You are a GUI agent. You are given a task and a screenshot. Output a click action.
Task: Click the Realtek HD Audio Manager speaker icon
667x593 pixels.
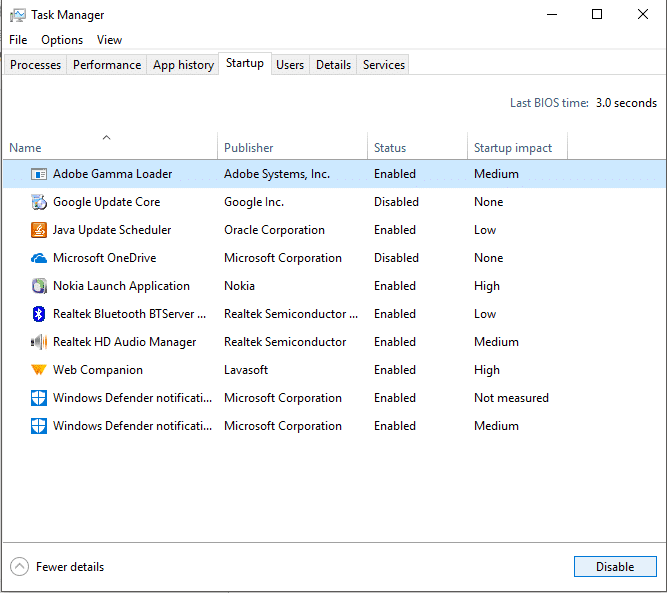coord(39,342)
